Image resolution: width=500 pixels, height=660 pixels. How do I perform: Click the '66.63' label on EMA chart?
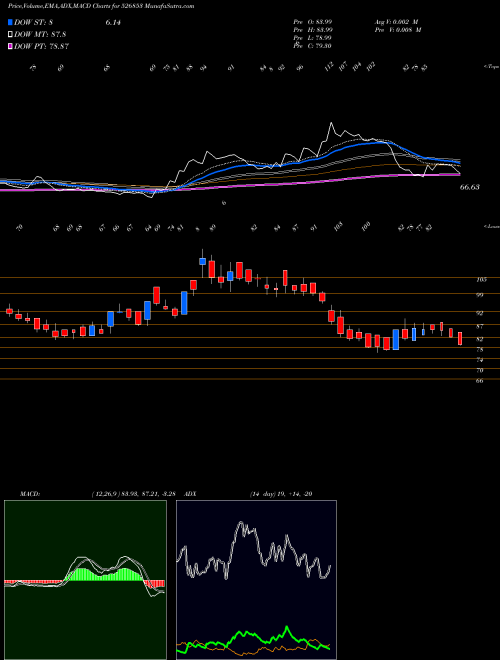click(469, 187)
